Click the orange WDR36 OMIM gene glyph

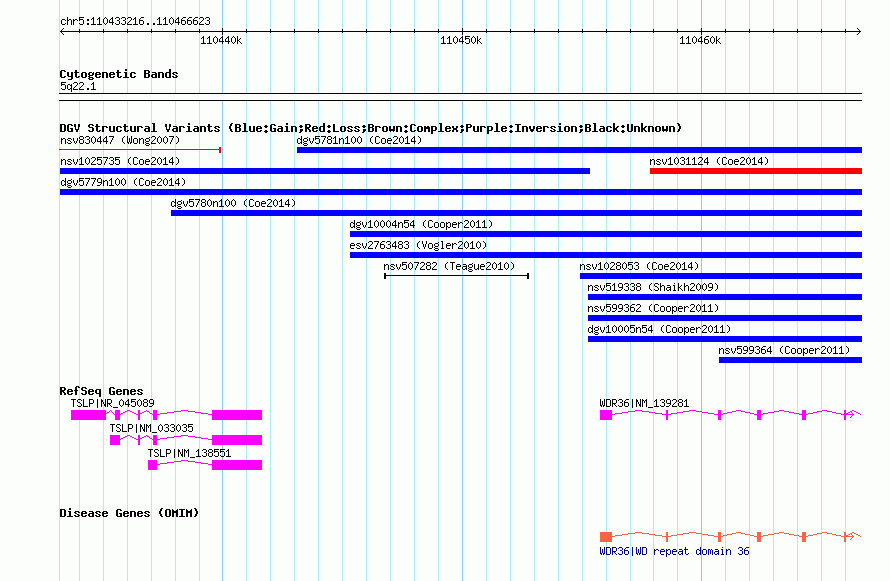click(731, 537)
